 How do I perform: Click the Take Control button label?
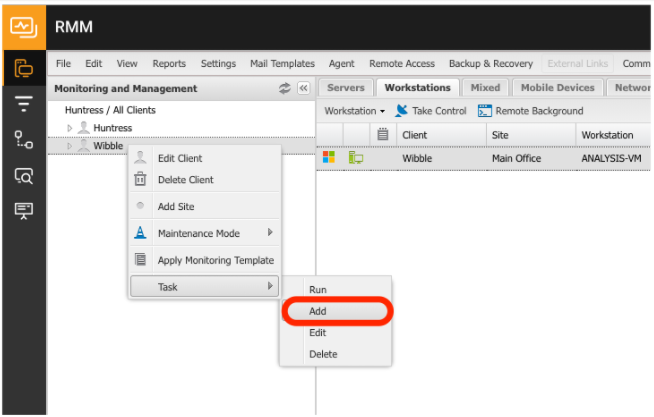[439, 111]
